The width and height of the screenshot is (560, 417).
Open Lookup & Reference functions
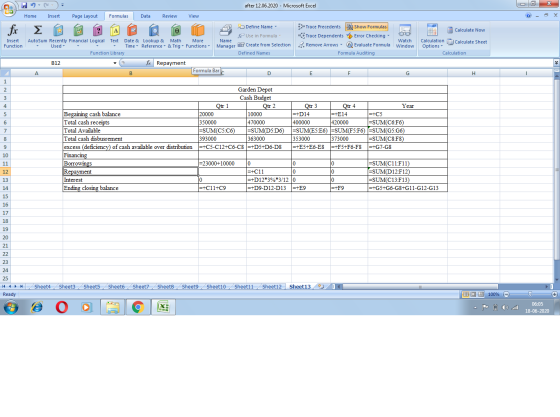153,36
